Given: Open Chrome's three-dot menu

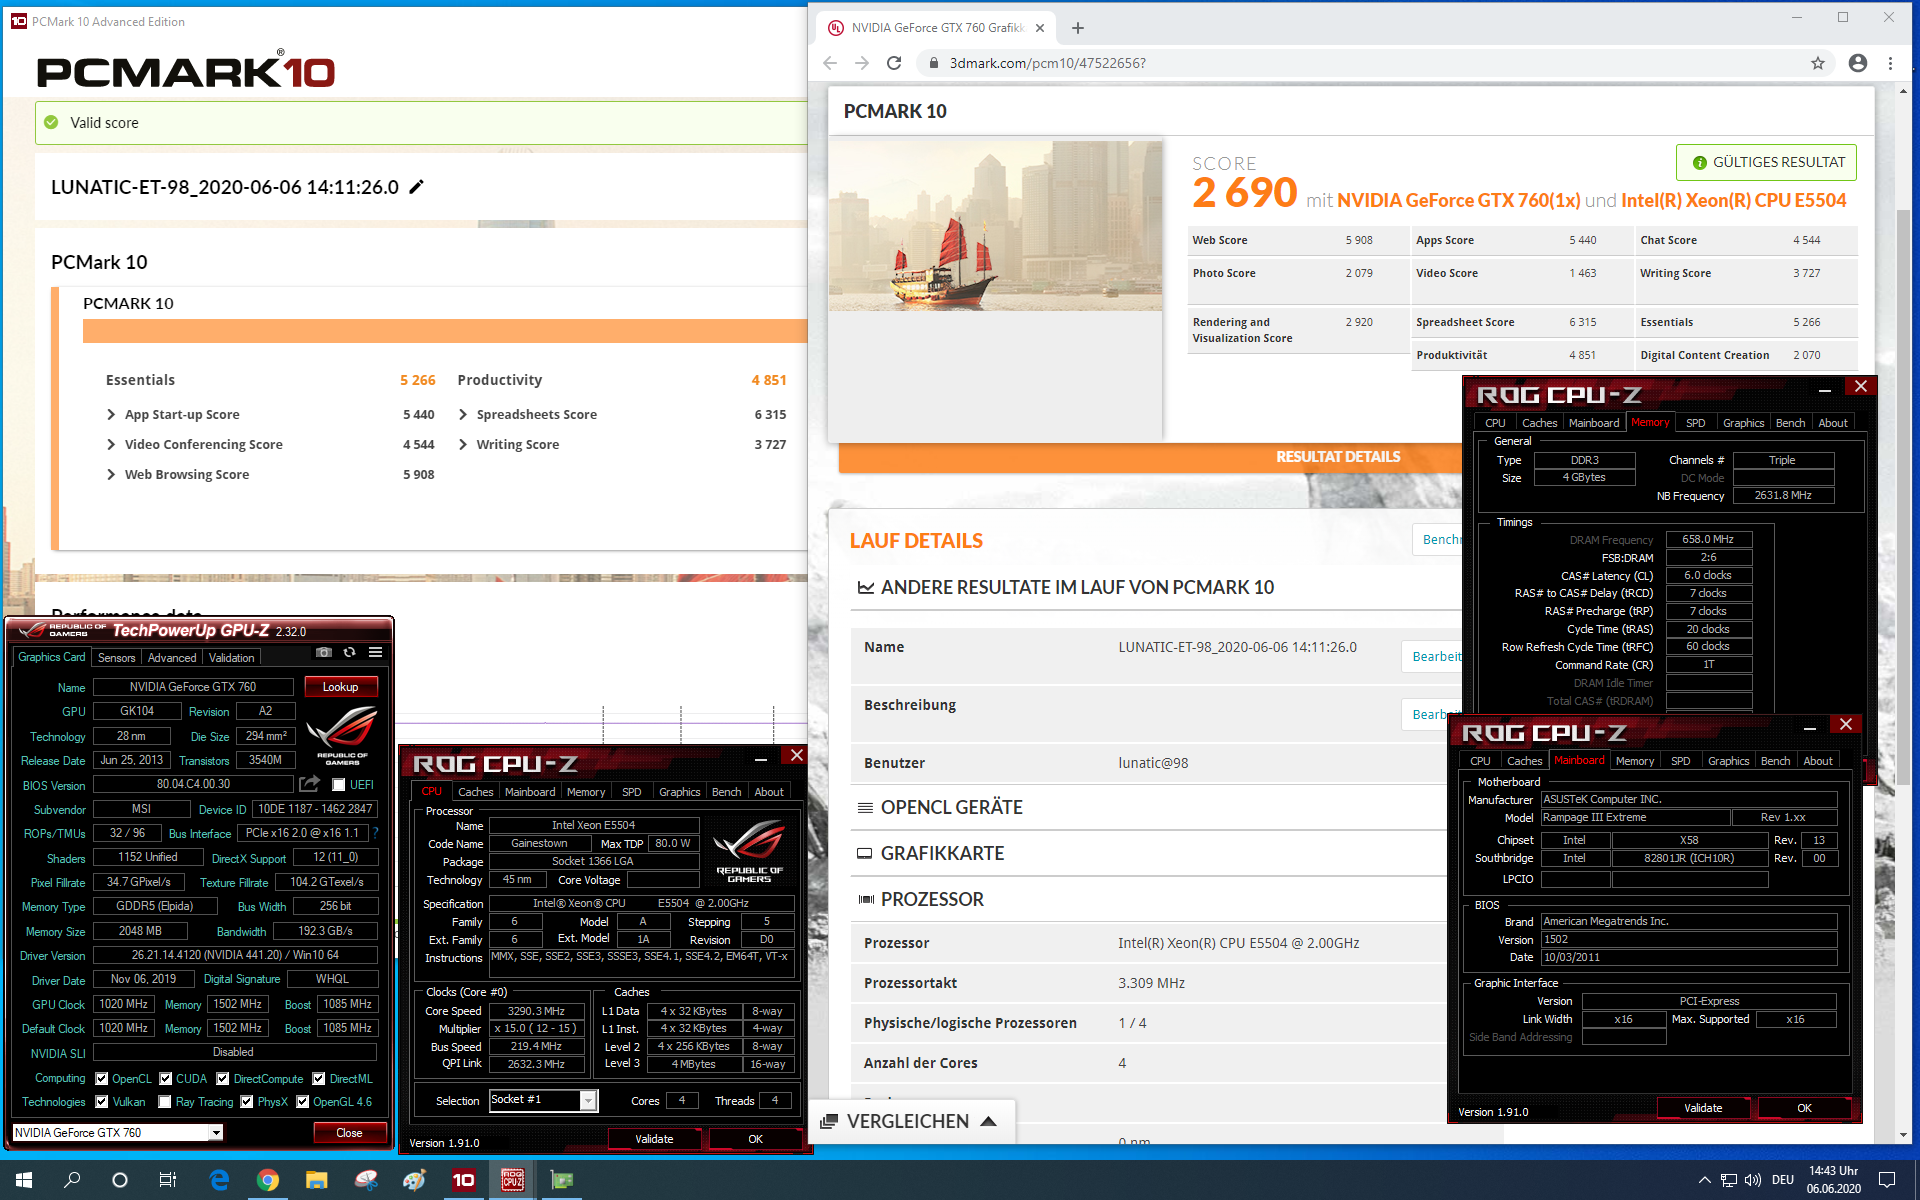Looking at the screenshot, I should [1890, 63].
